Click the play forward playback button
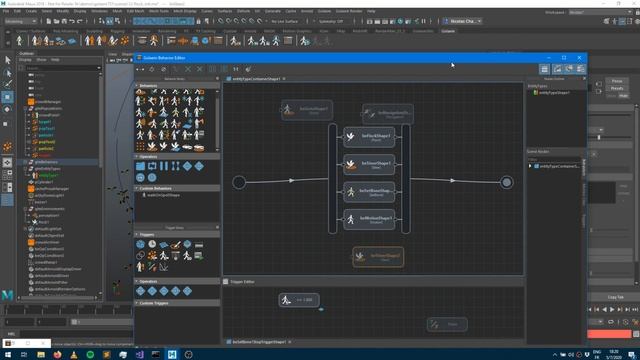The image size is (640, 360). click(612, 309)
